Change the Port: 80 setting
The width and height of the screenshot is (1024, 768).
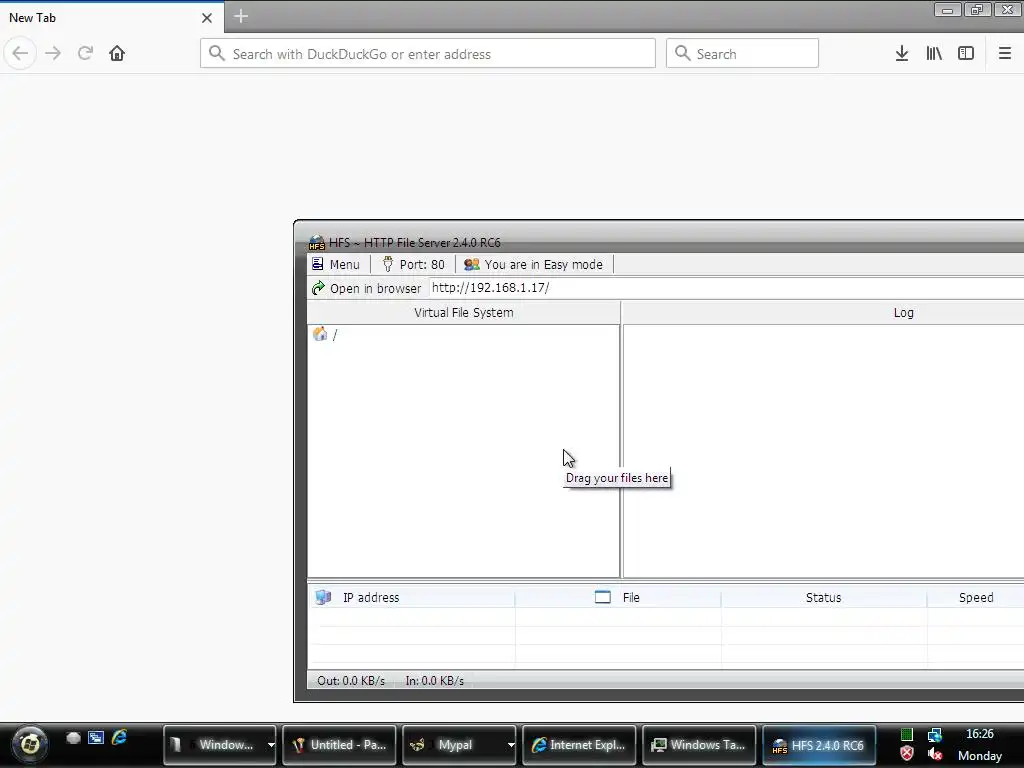click(x=413, y=264)
